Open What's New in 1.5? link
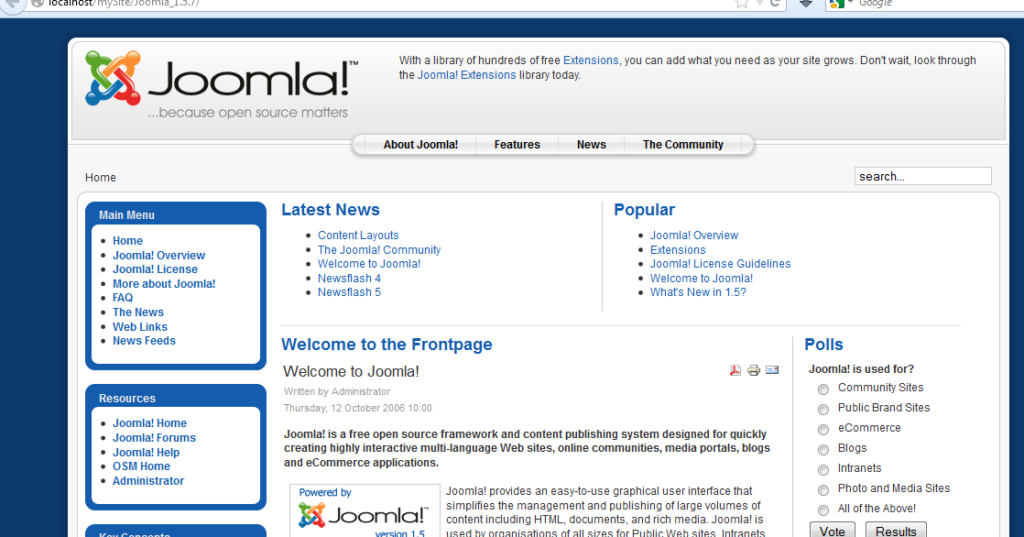 point(698,293)
